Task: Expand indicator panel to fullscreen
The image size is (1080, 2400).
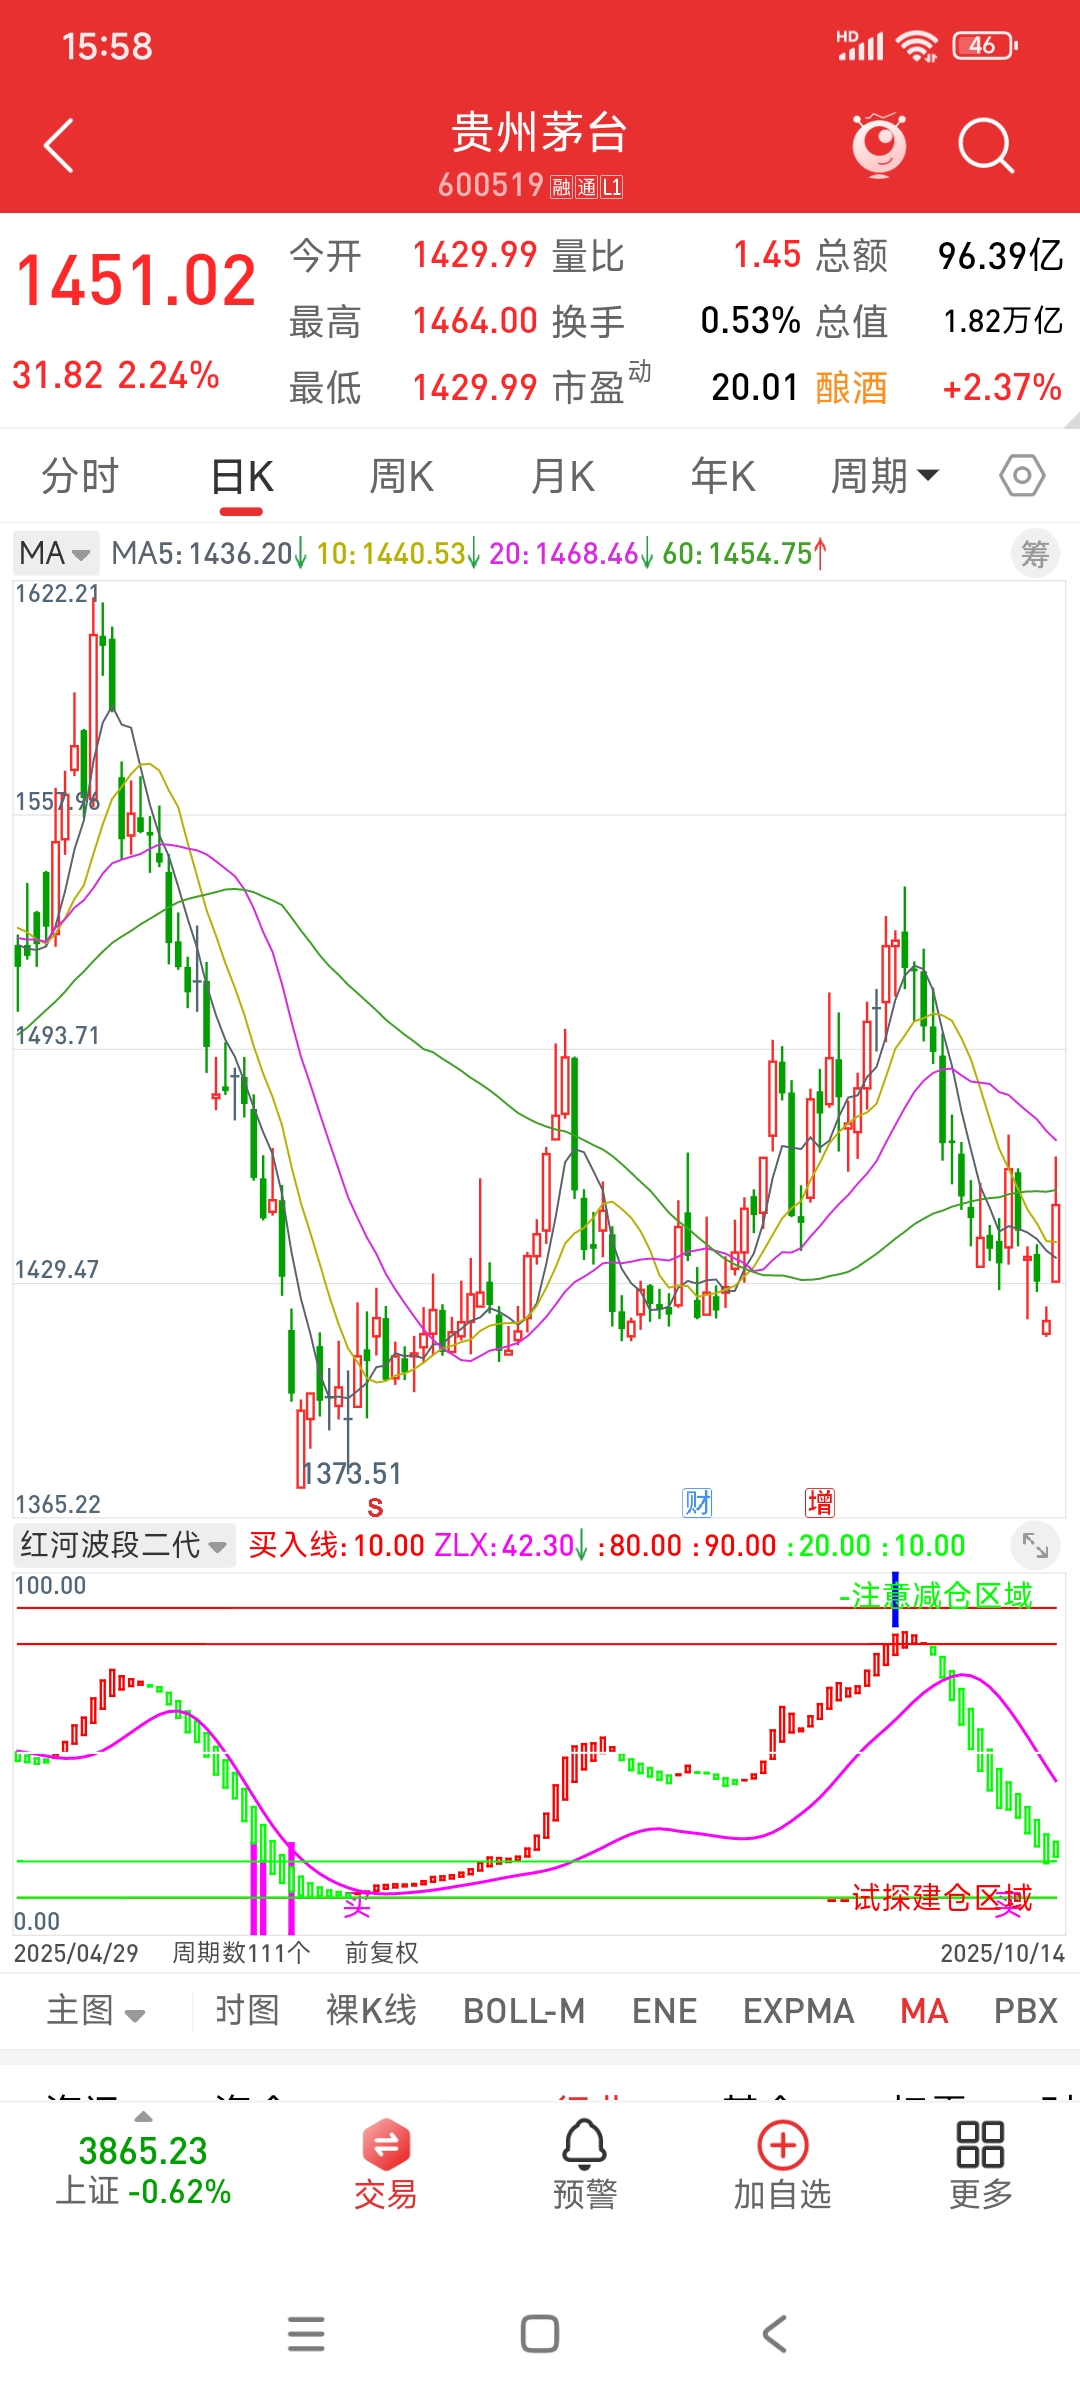Action: point(1035,1546)
